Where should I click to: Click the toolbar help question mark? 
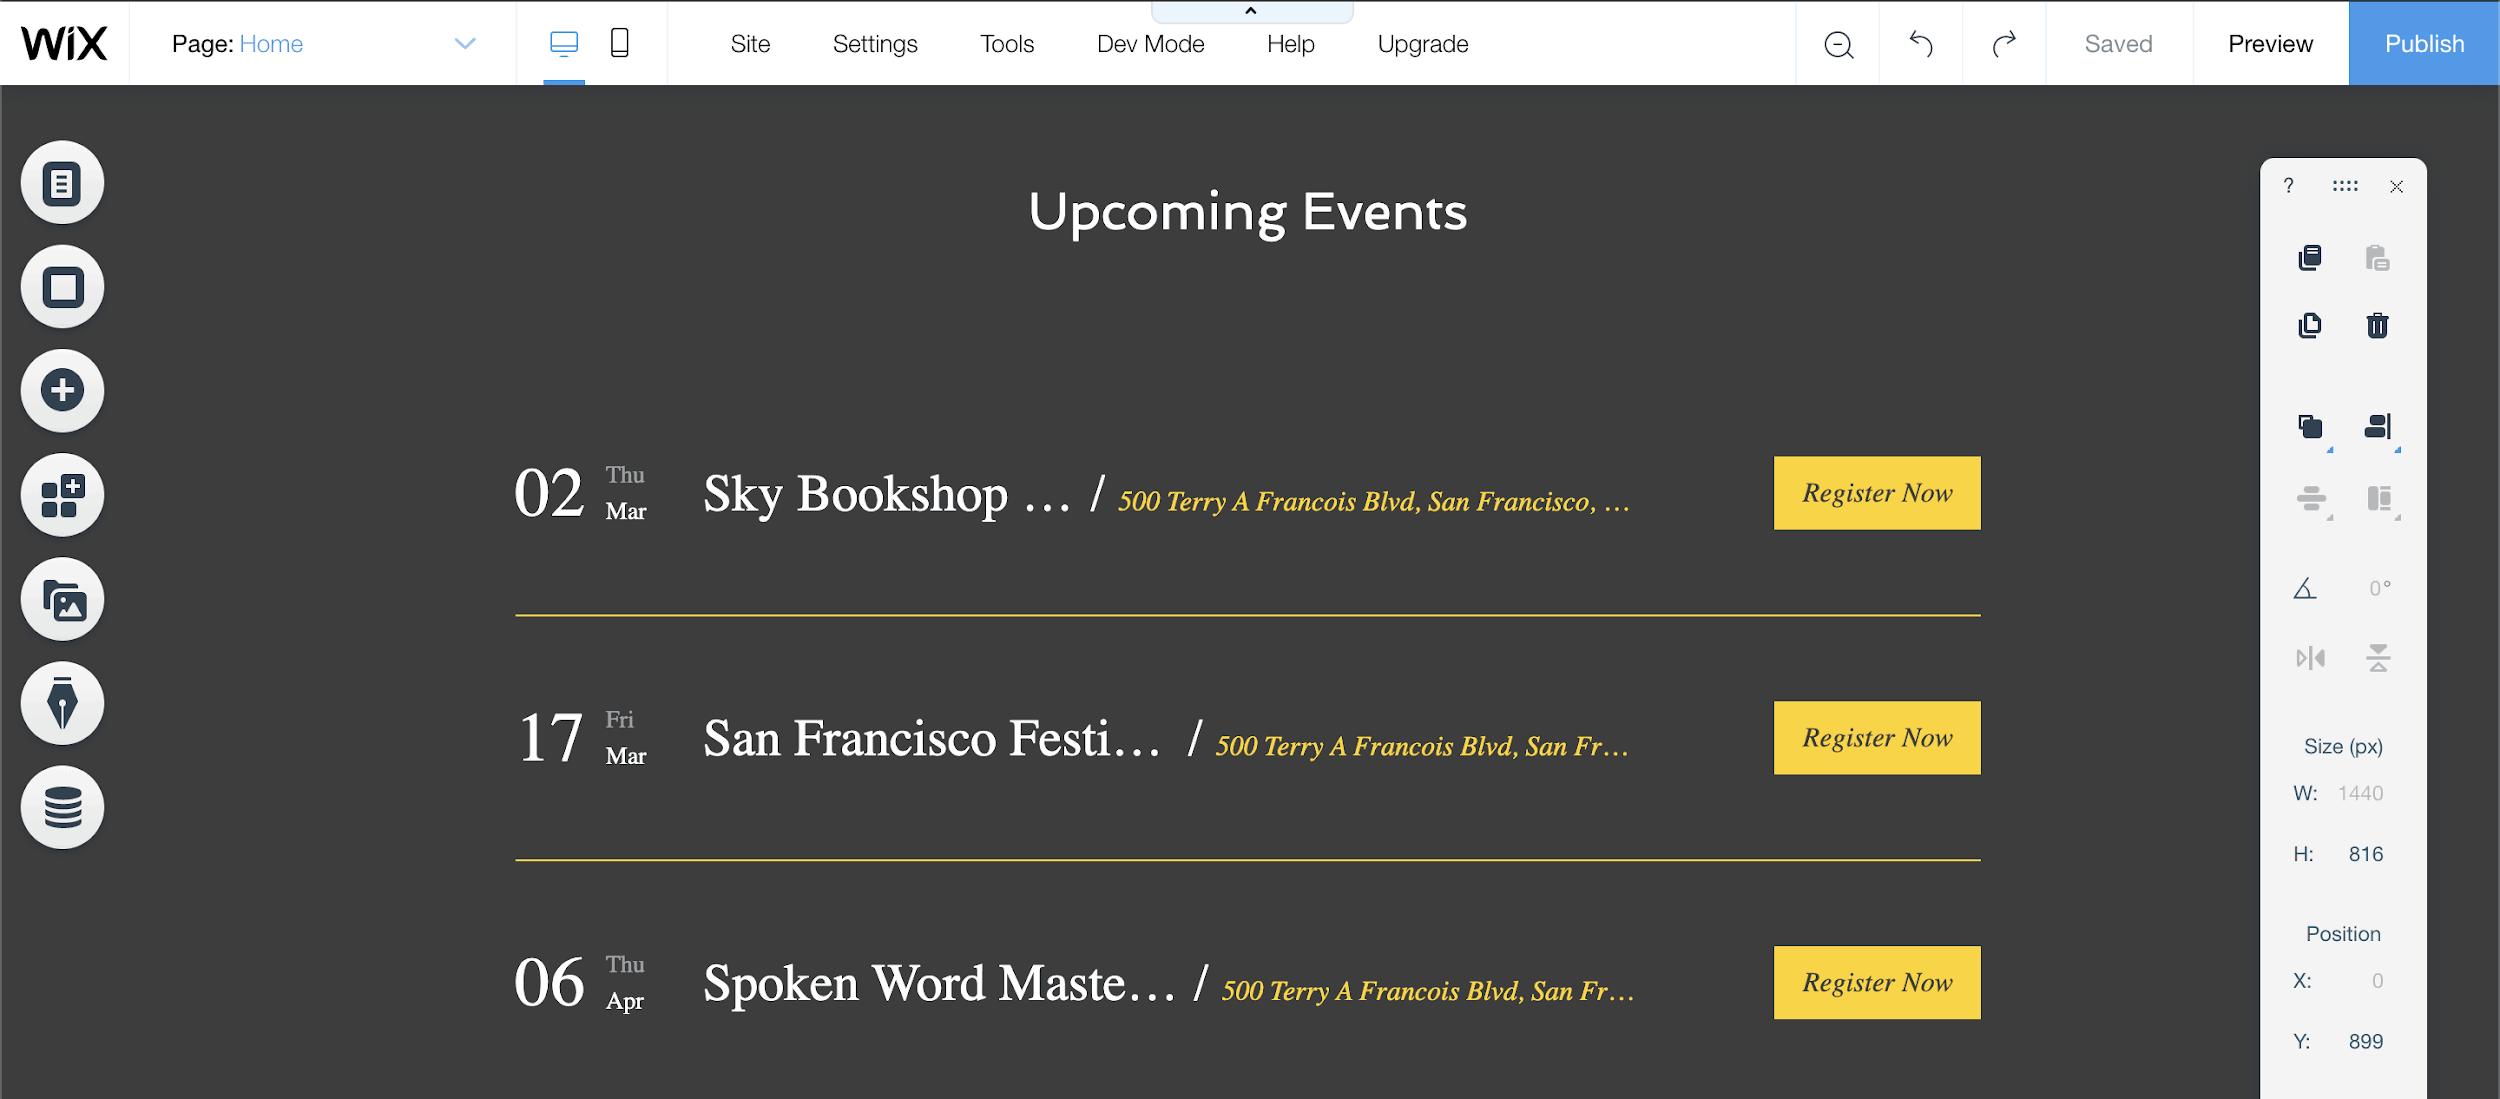(2289, 186)
